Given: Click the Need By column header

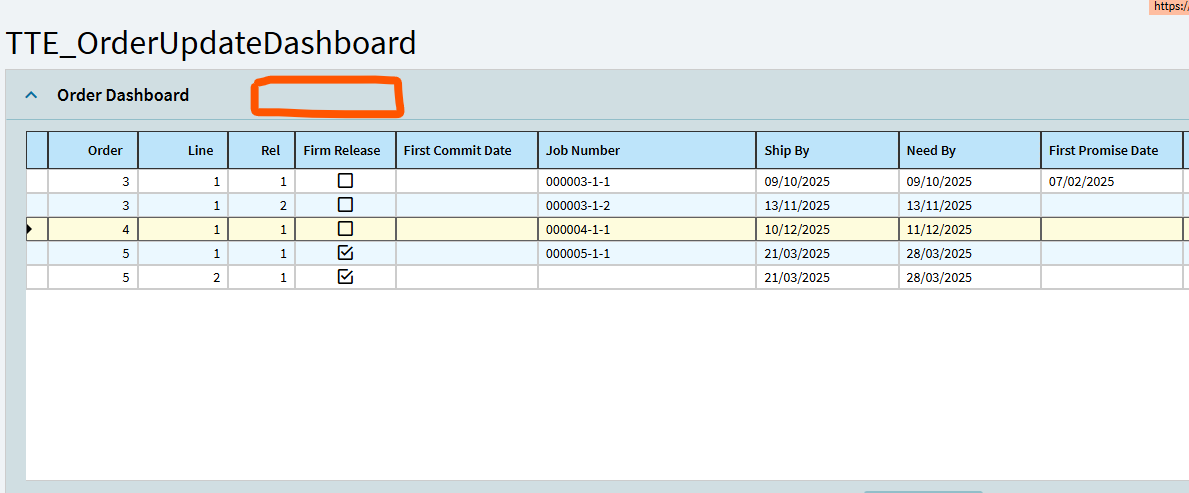Looking at the screenshot, I should [970, 150].
